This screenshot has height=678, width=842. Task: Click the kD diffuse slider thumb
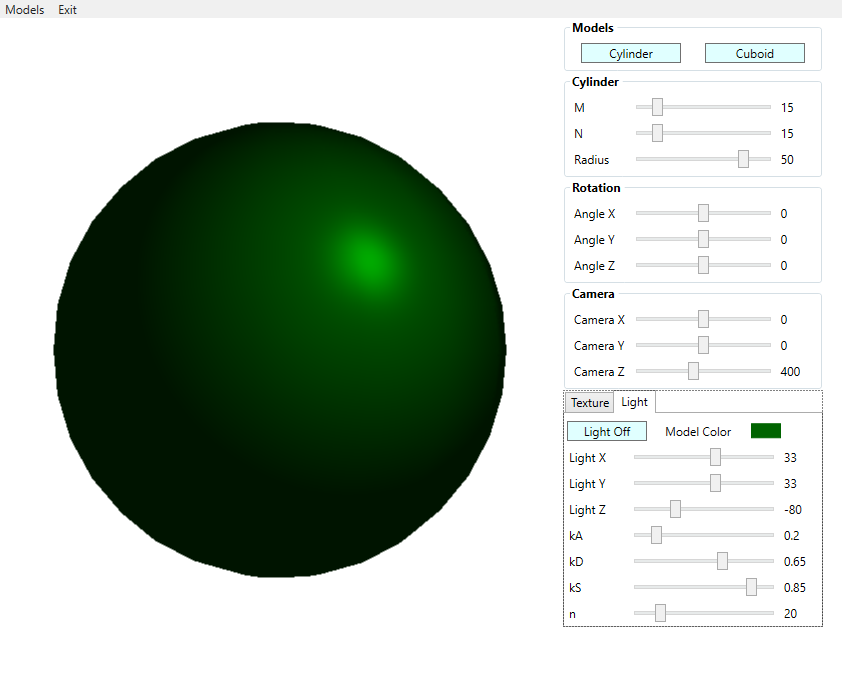tap(722, 561)
